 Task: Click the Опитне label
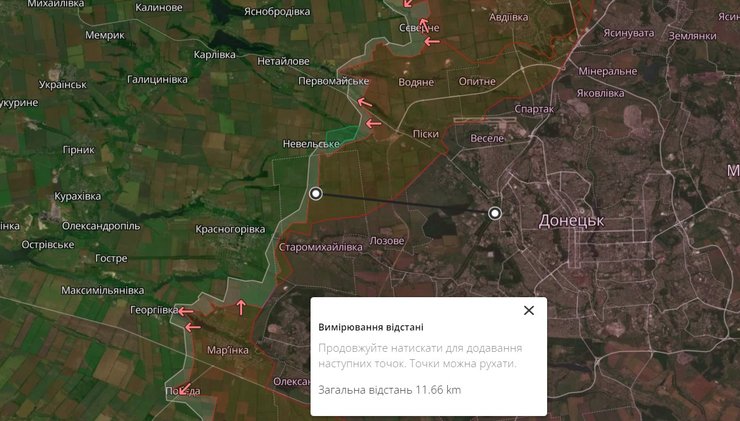[477, 82]
